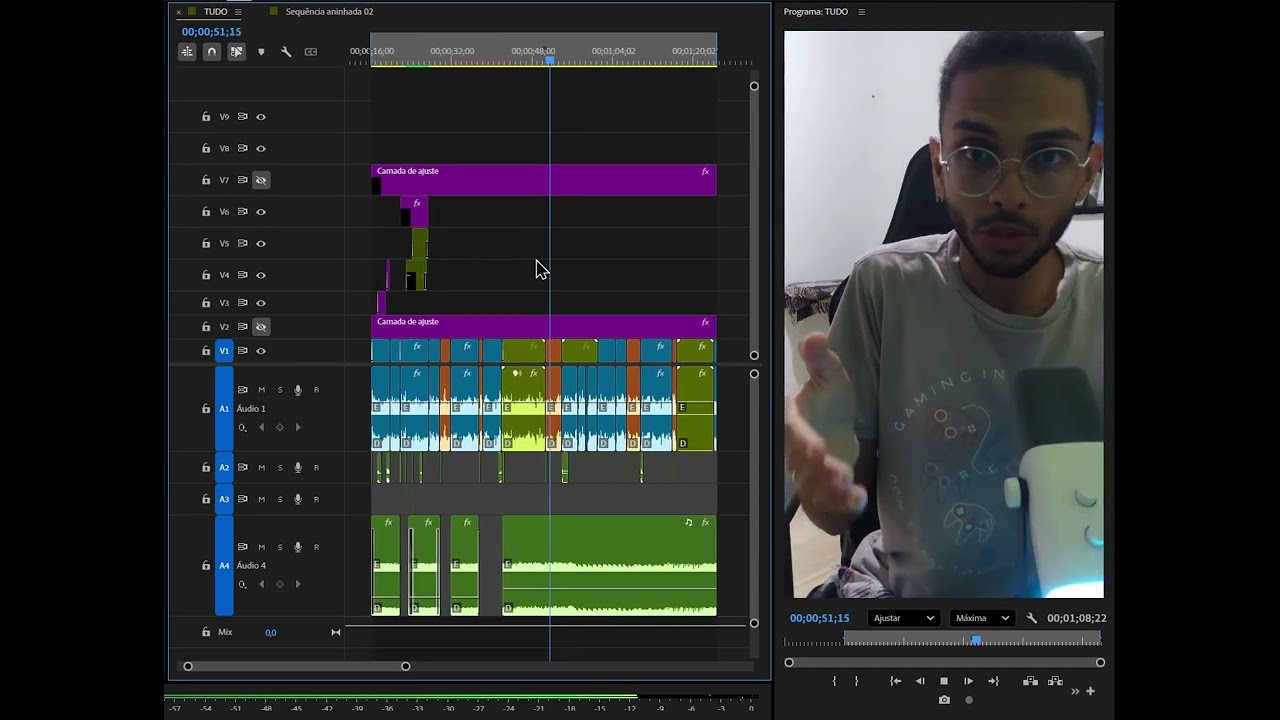Click the Extract button in Program monitor
The height and width of the screenshot is (720, 1280).
pos(1055,681)
